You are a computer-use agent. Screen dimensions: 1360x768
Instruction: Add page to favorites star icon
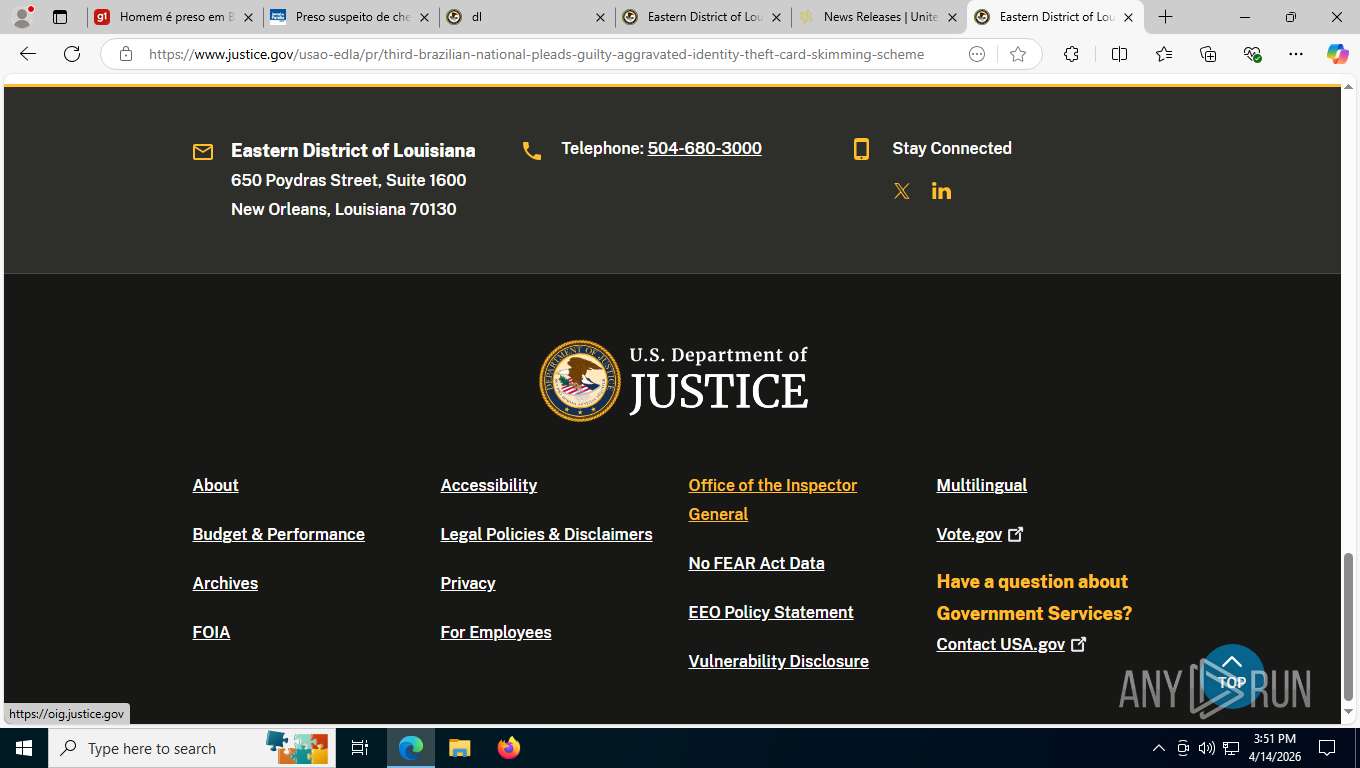1018,54
